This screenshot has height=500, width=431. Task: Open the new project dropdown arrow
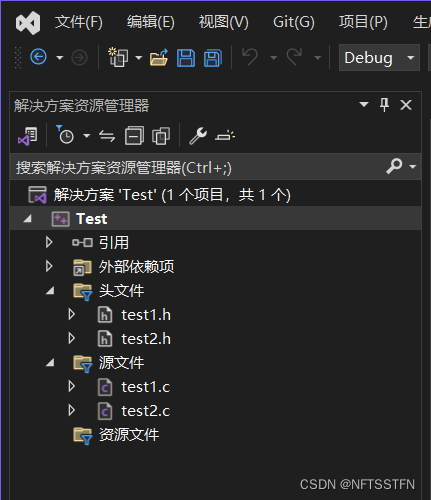click(139, 58)
